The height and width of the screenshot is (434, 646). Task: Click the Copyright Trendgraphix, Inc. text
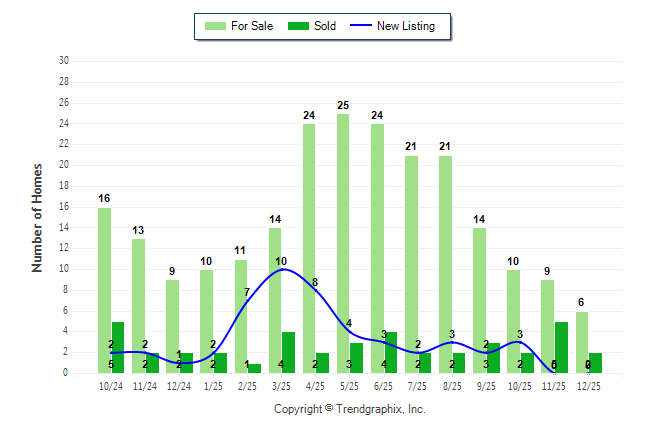click(349, 409)
